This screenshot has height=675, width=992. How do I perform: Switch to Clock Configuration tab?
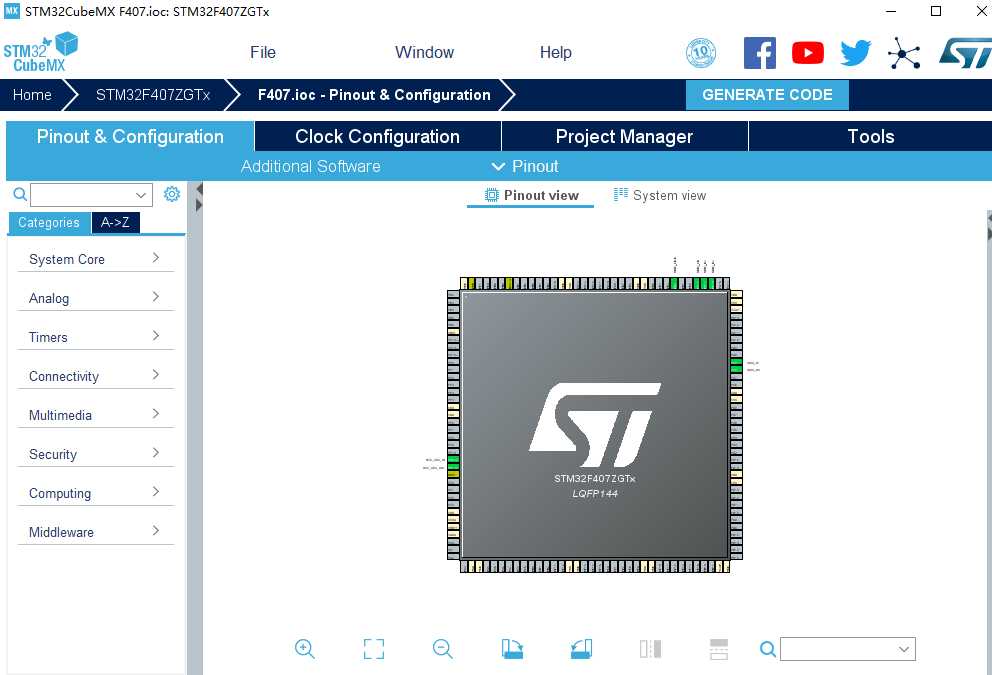pos(377,137)
